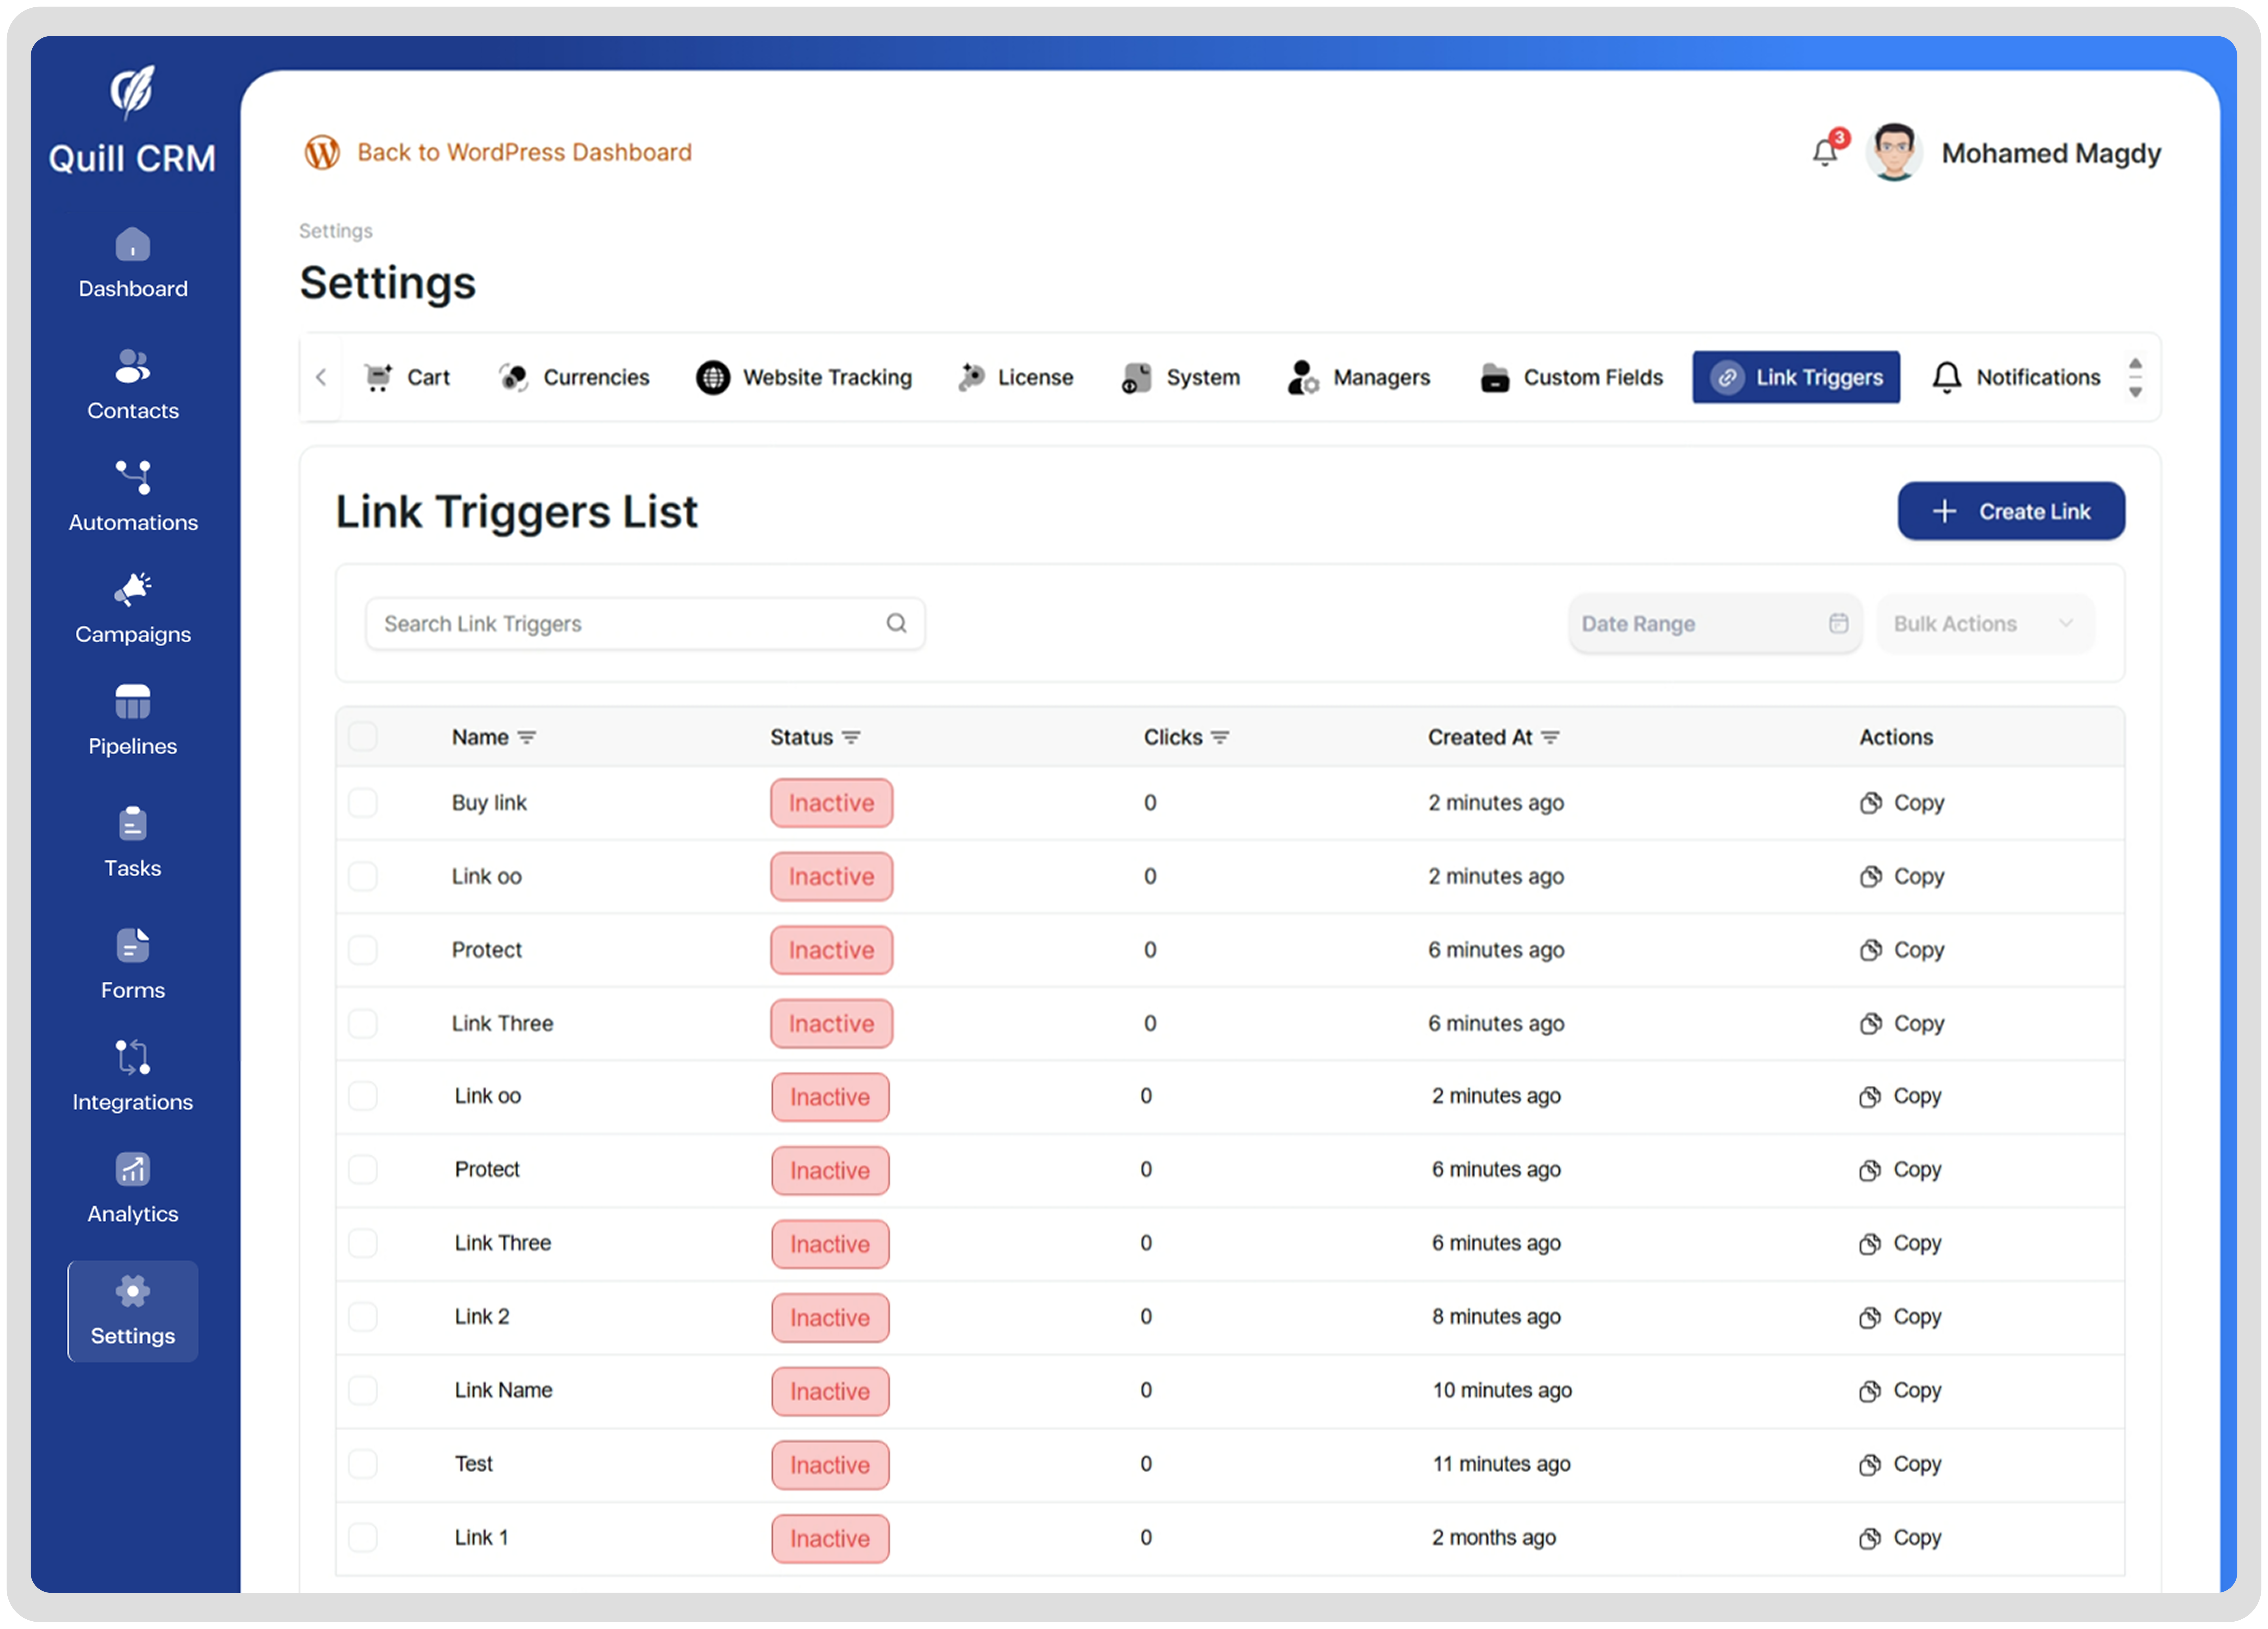The width and height of the screenshot is (2268, 1629).
Task: Select all rows with the header checkbox
Action: (363, 736)
